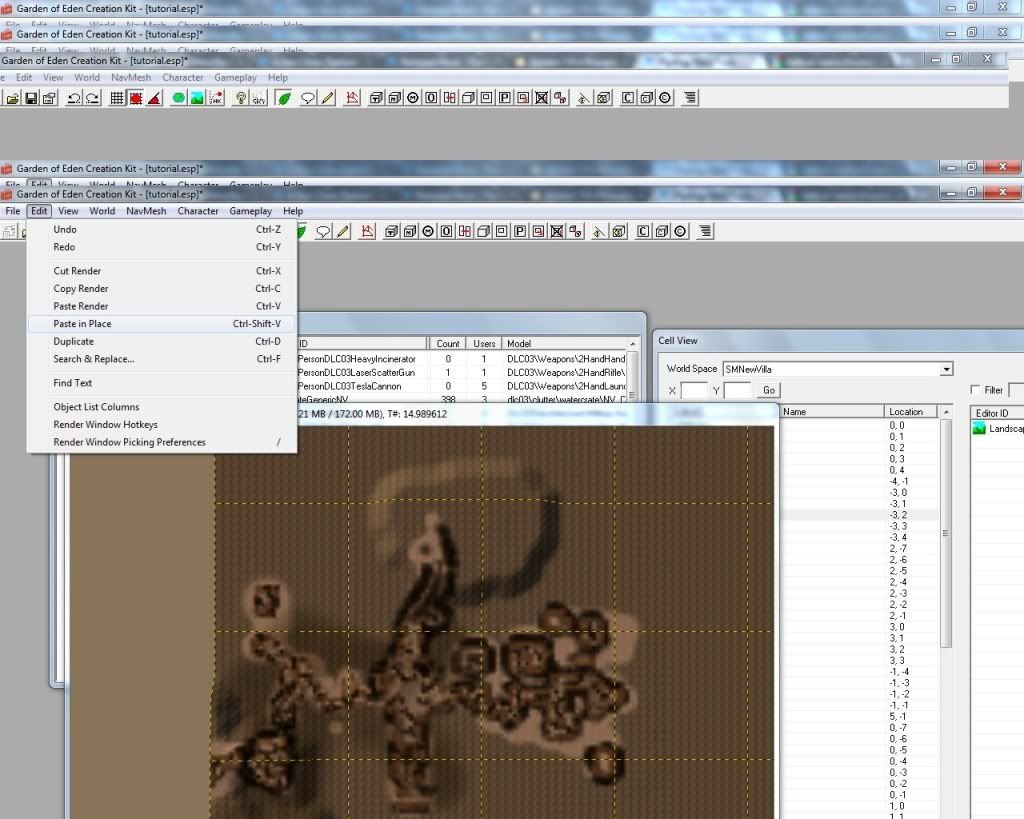Open Render Window Hotkeys entry
This screenshot has width=1024, height=819.
(x=162, y=425)
